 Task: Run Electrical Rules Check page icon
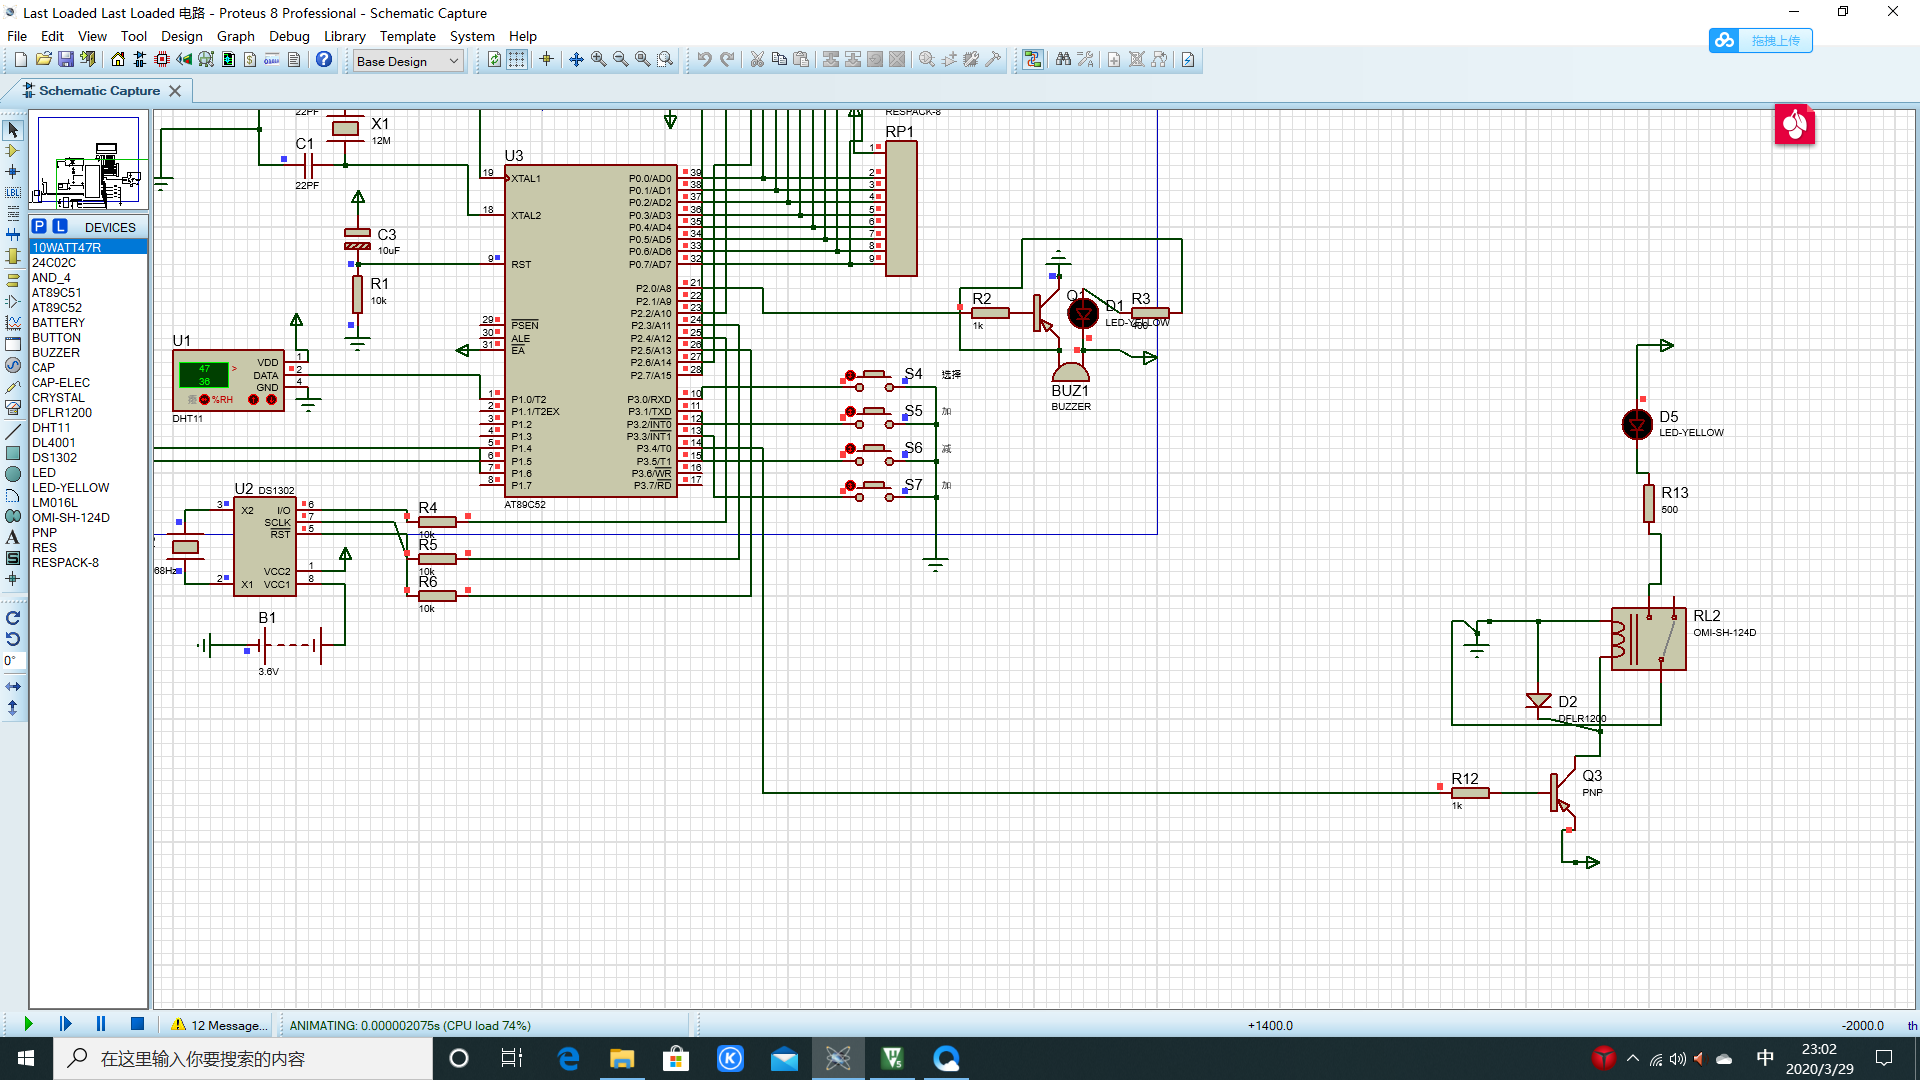click(x=1188, y=60)
